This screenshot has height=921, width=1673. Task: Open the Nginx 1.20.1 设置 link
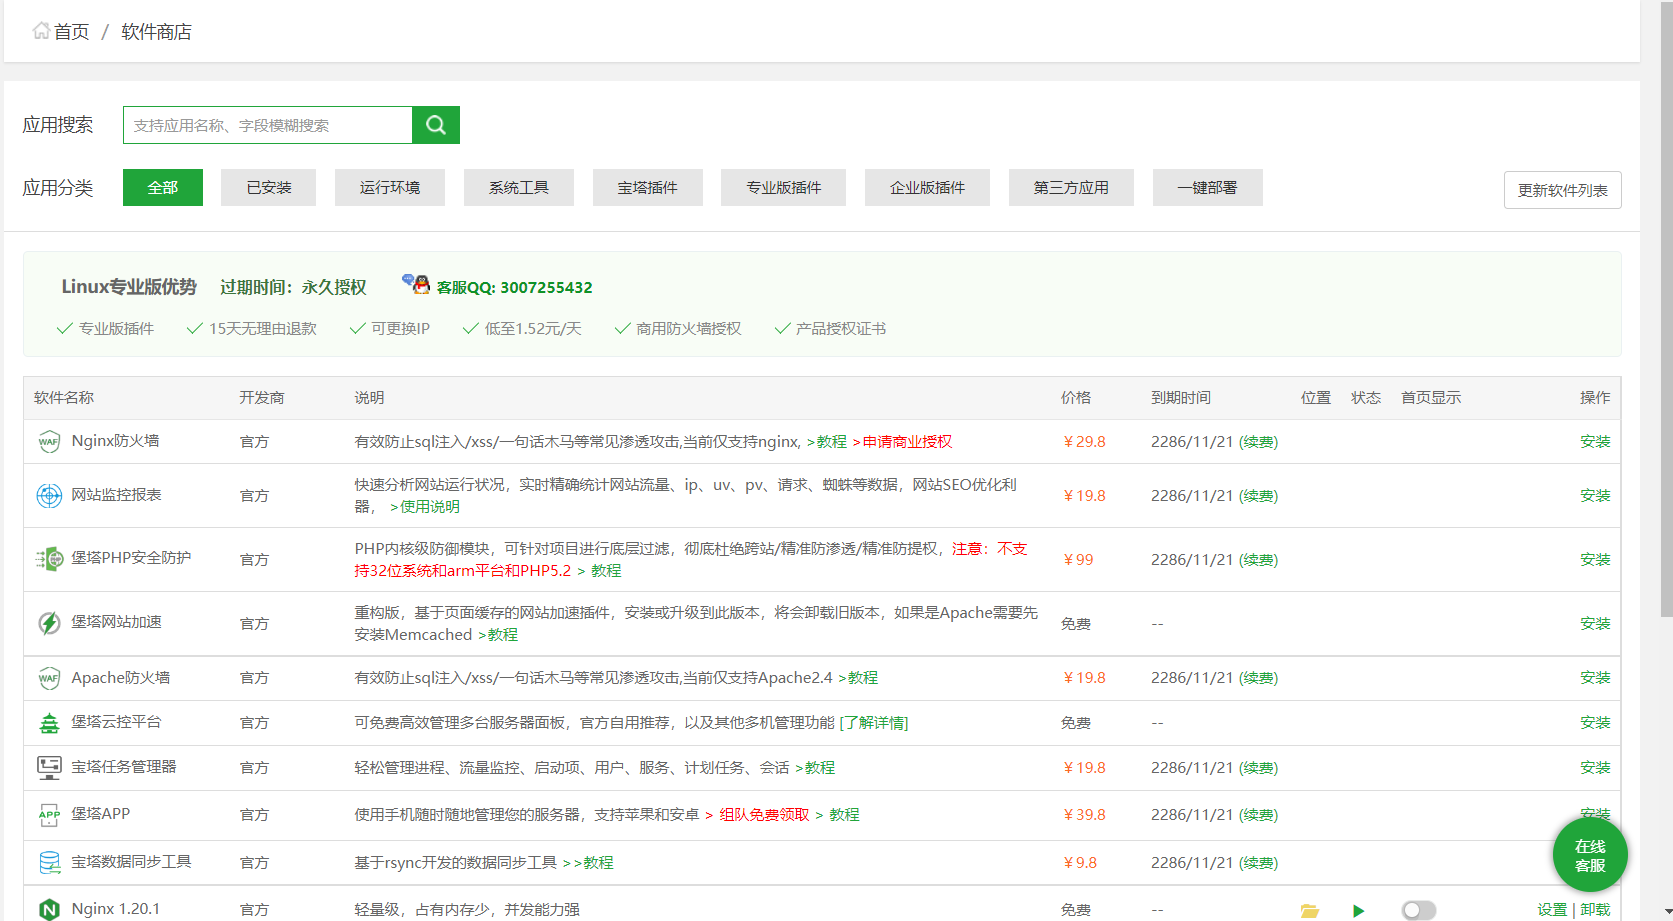click(1552, 909)
